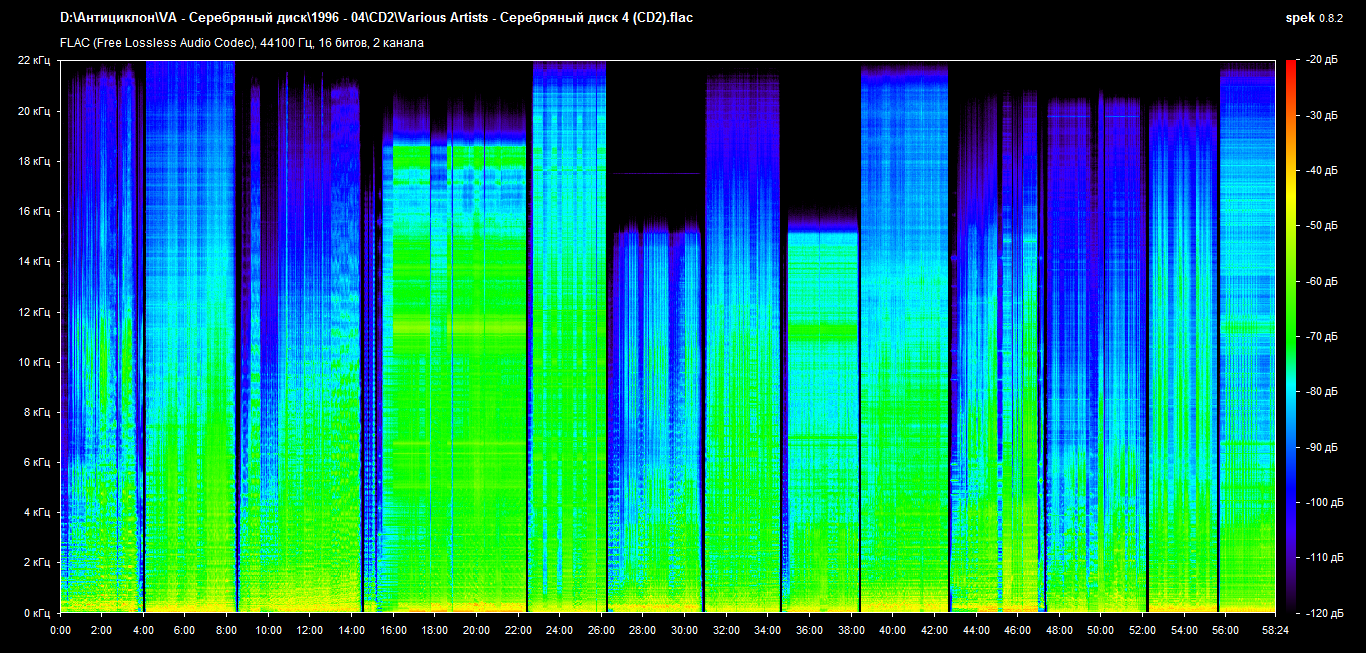The image size is (1366, 653).
Task: Click the -80 дБ scale label
Action: 1323,391
